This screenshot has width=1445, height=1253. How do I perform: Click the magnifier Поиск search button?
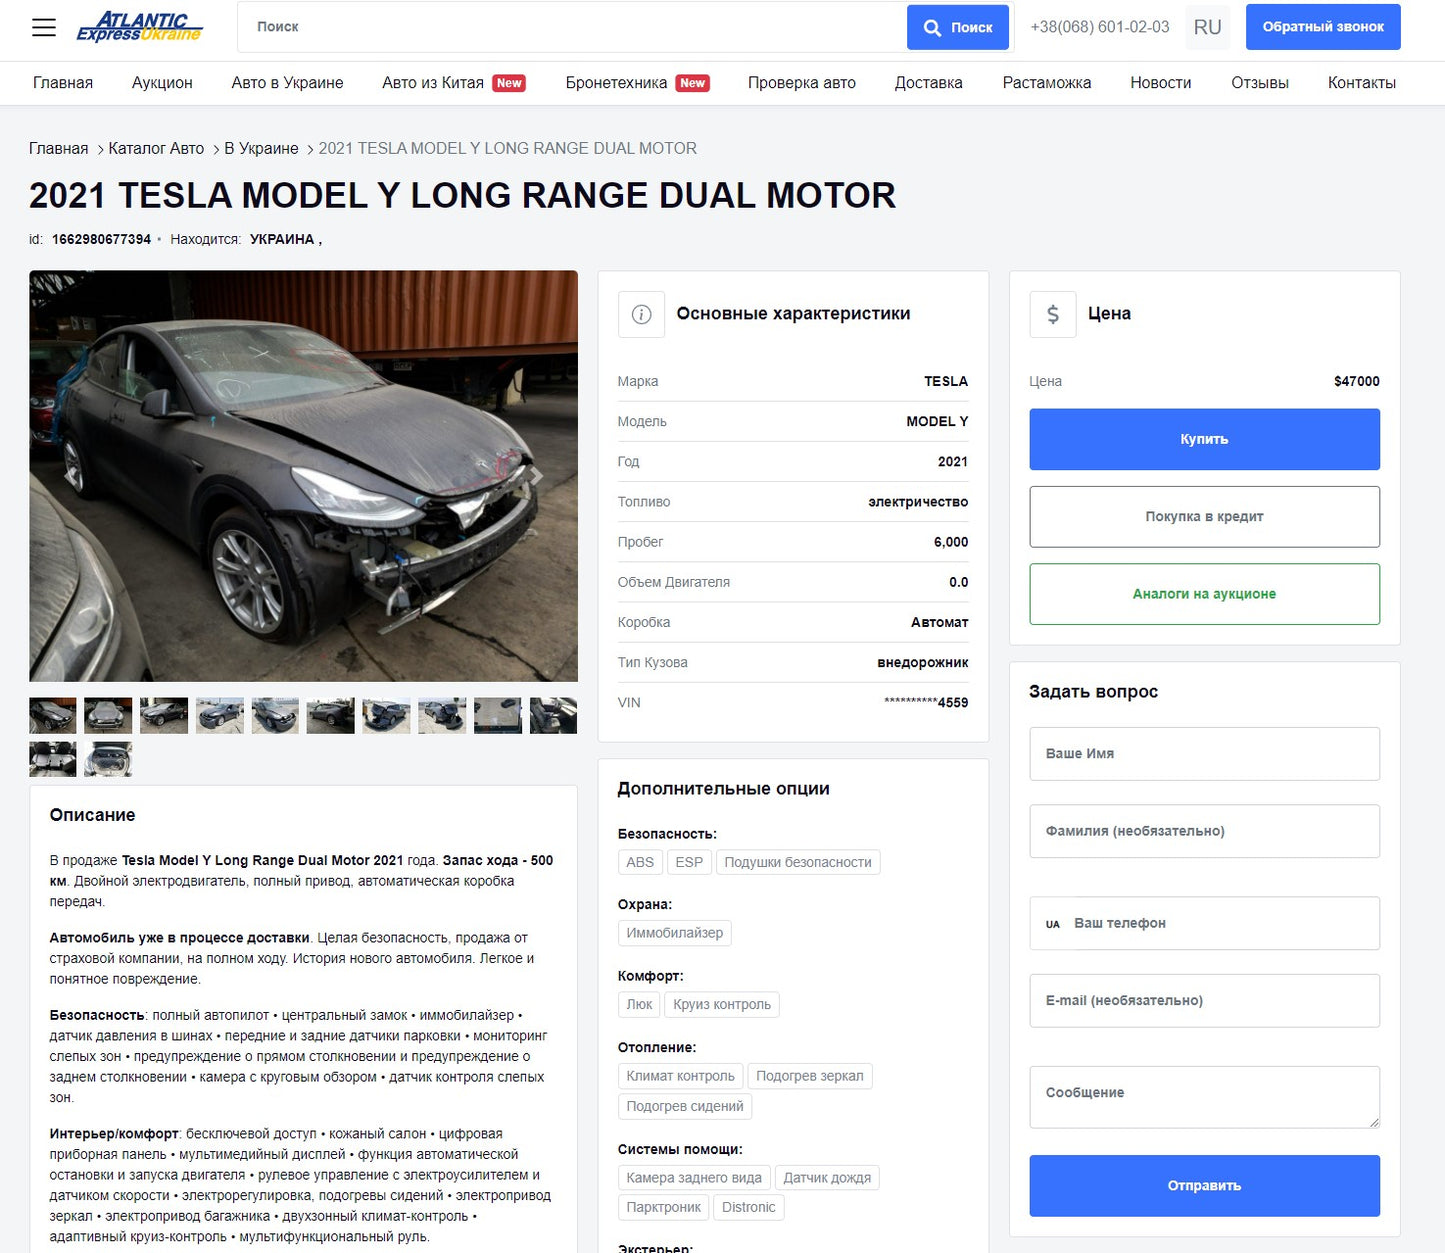(957, 28)
